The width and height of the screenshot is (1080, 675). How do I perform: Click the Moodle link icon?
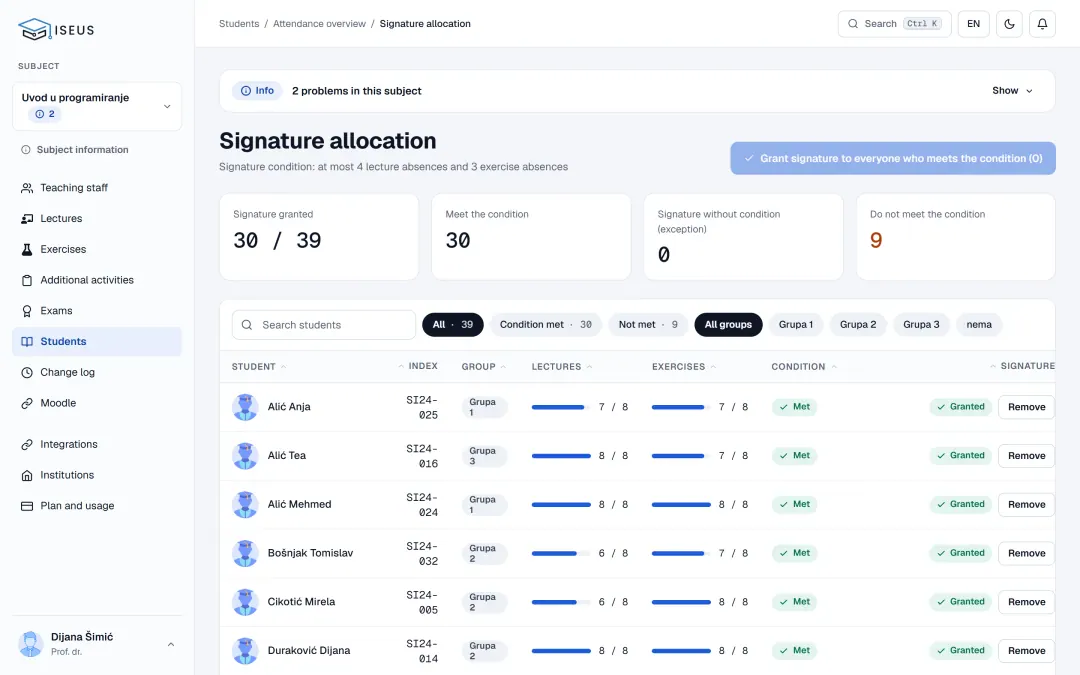pyautogui.click(x=27, y=404)
